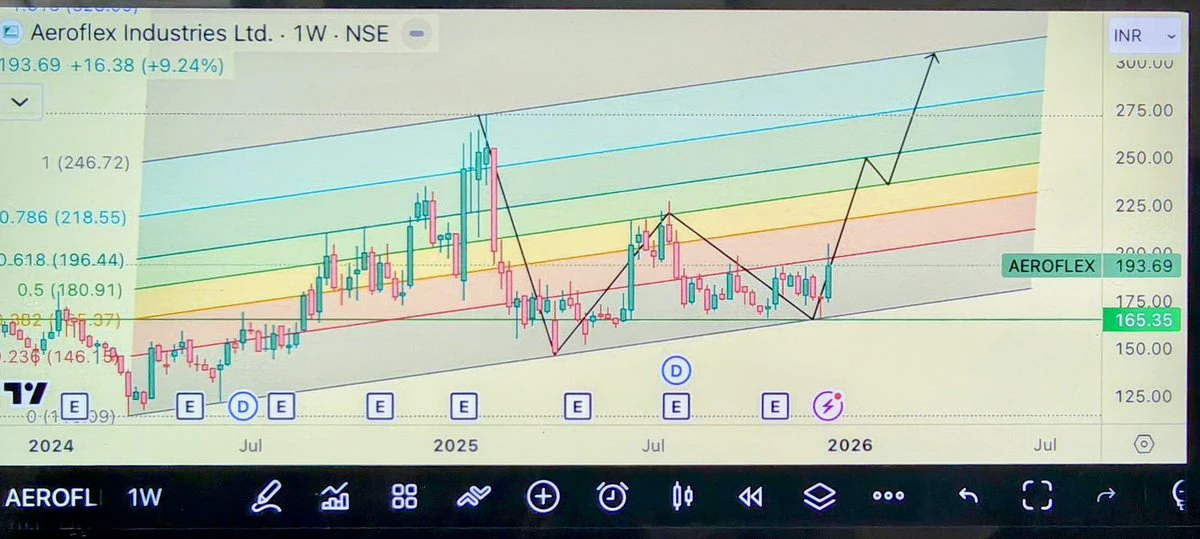Viewport: 1200px width, 539px height.
Task: Open the strategies zigzag arrows icon
Action: pyautogui.click(x=473, y=497)
